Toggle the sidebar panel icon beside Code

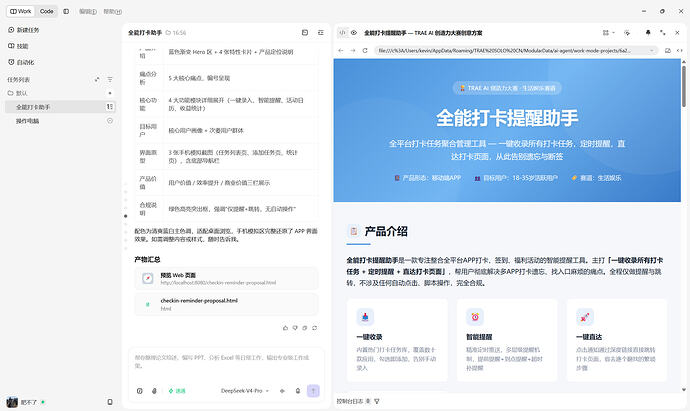[x=66, y=11]
